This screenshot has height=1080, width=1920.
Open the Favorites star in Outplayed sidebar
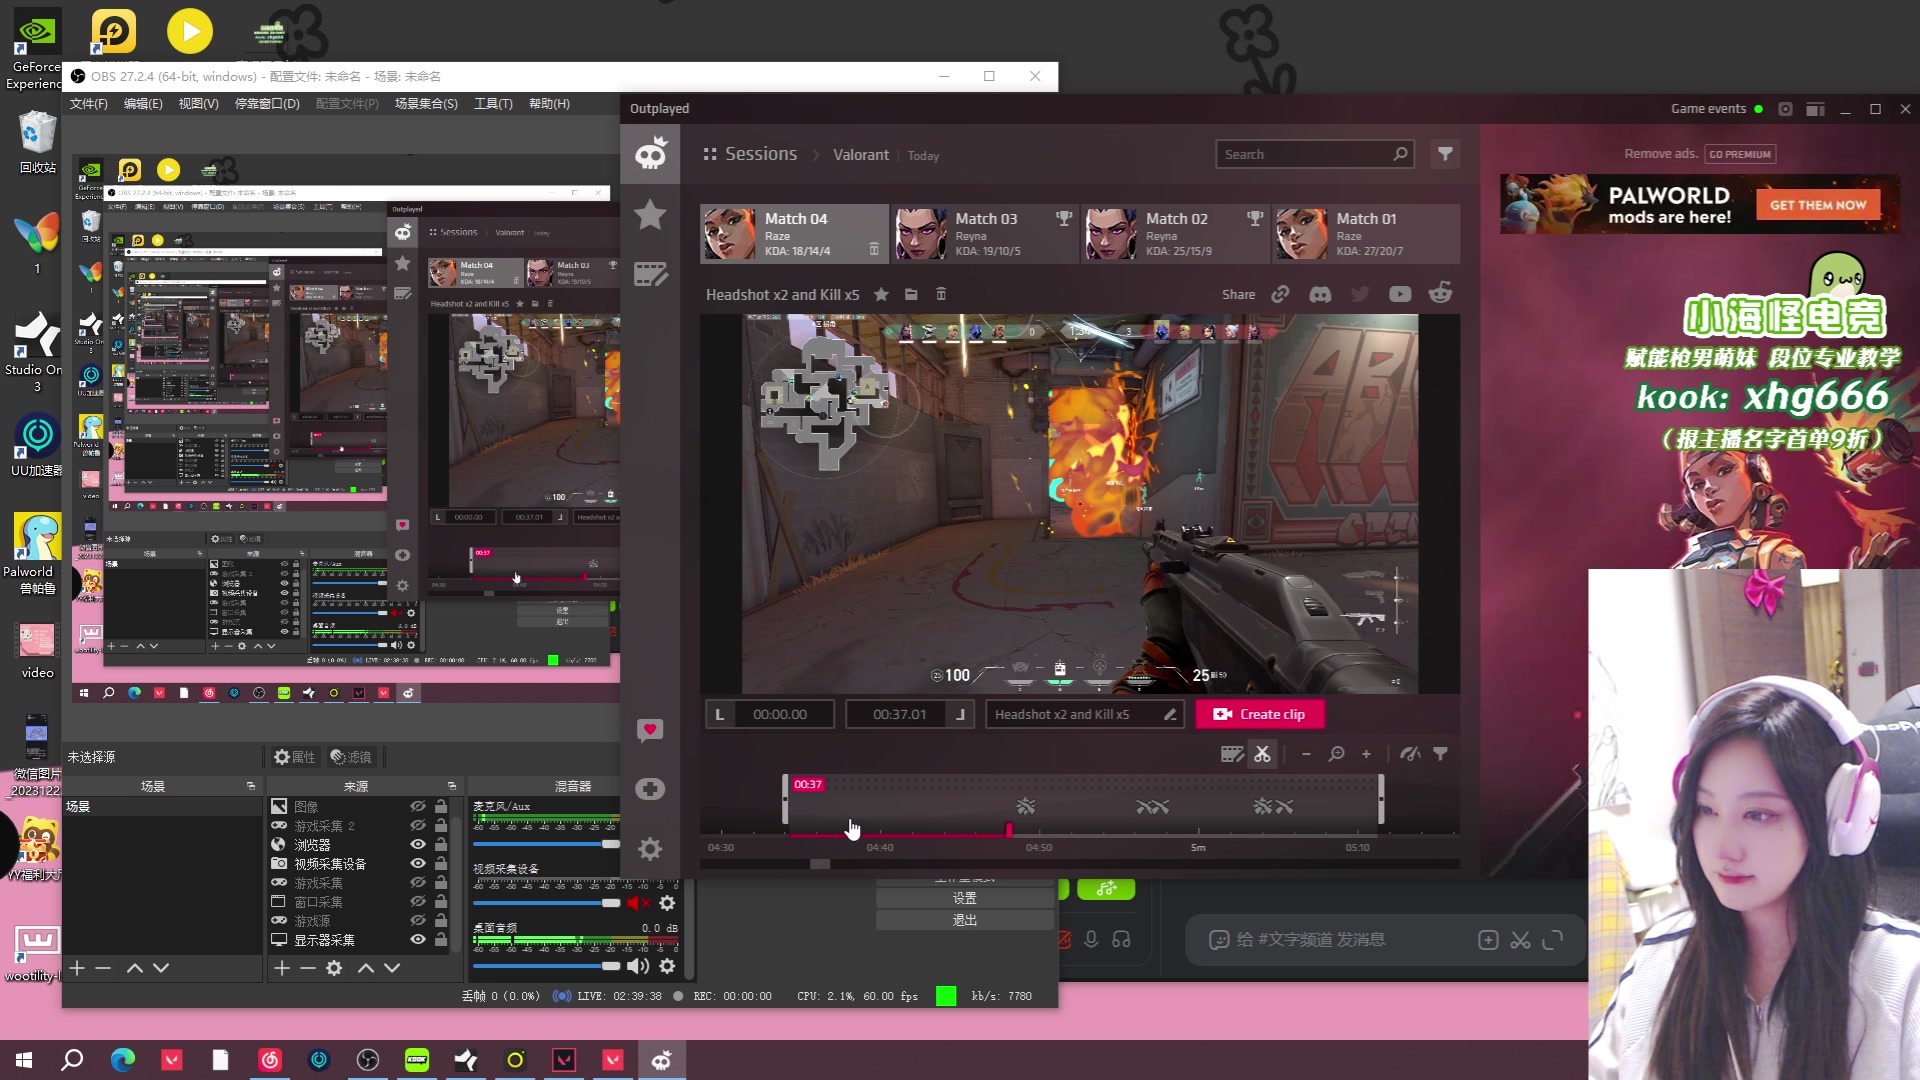pyautogui.click(x=650, y=214)
